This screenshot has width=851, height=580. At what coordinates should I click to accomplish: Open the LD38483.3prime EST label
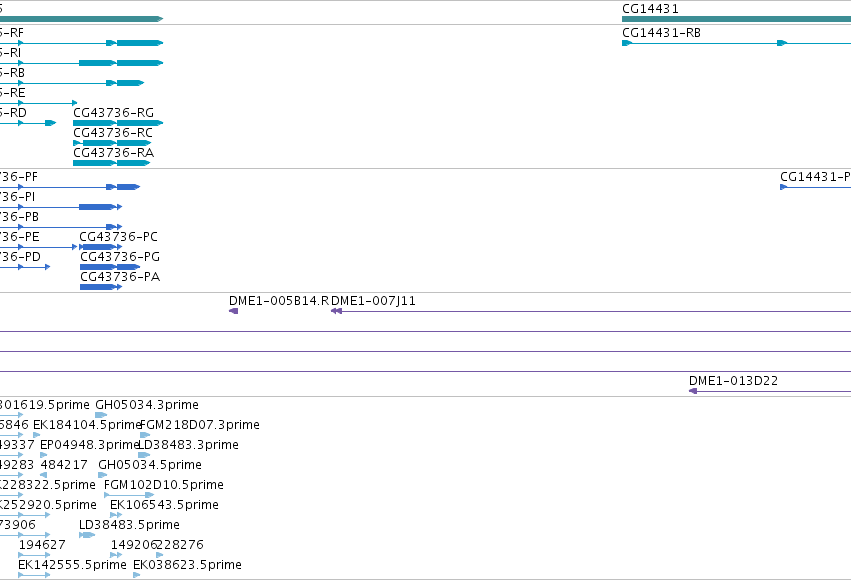[x=188, y=445]
